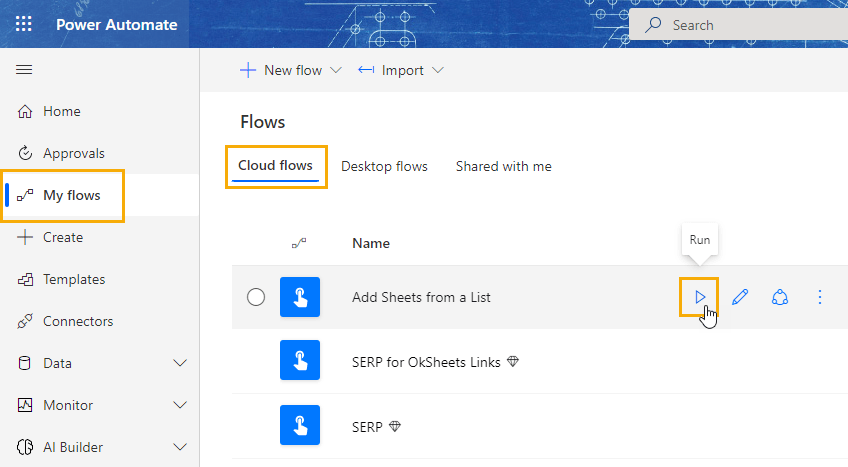
Task: Open more commands for Add Sheets from a List
Action: pos(820,297)
